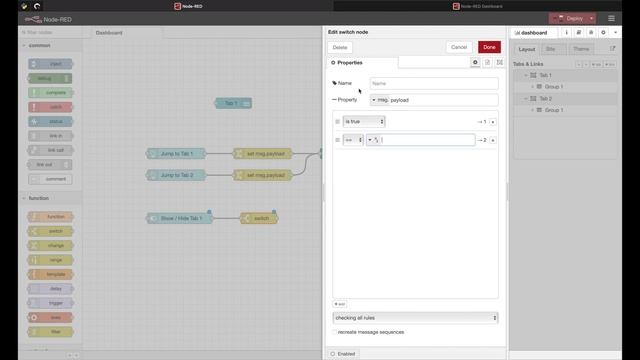Select the link call node in the palette
640x360 pixels.
click(50, 150)
